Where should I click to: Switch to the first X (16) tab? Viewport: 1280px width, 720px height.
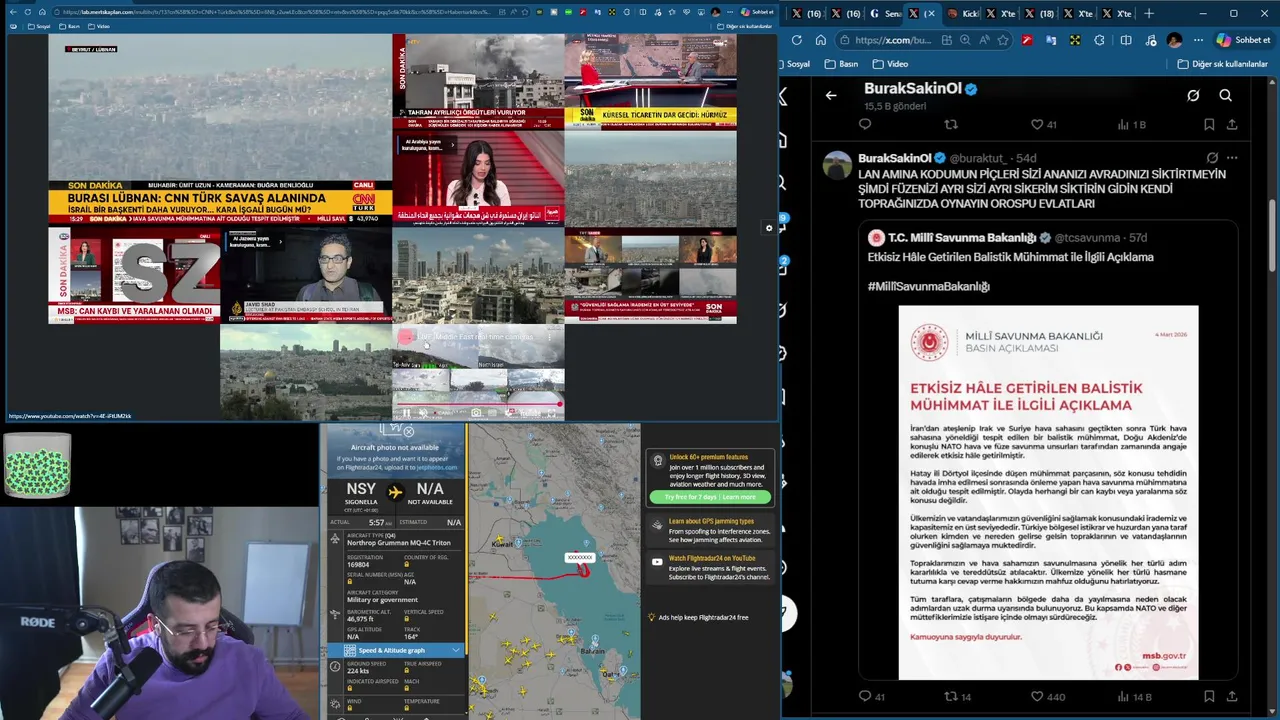[806, 14]
